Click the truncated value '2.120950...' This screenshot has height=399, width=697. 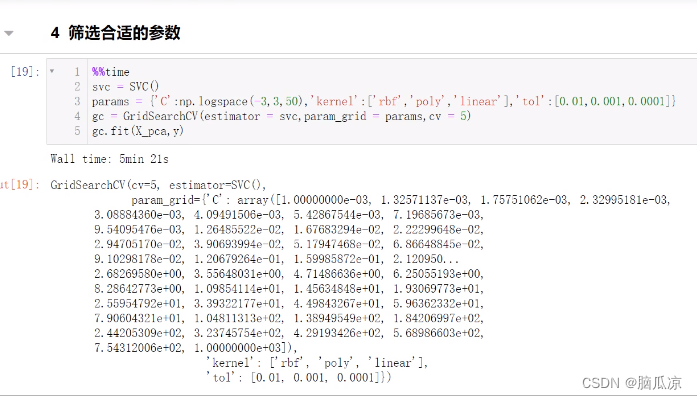[425, 259]
